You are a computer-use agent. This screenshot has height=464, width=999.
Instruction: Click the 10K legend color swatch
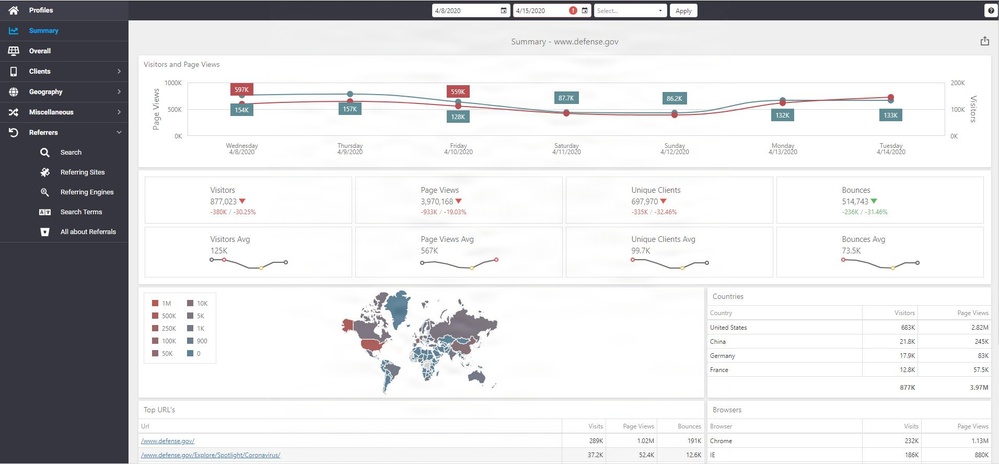tap(190, 303)
